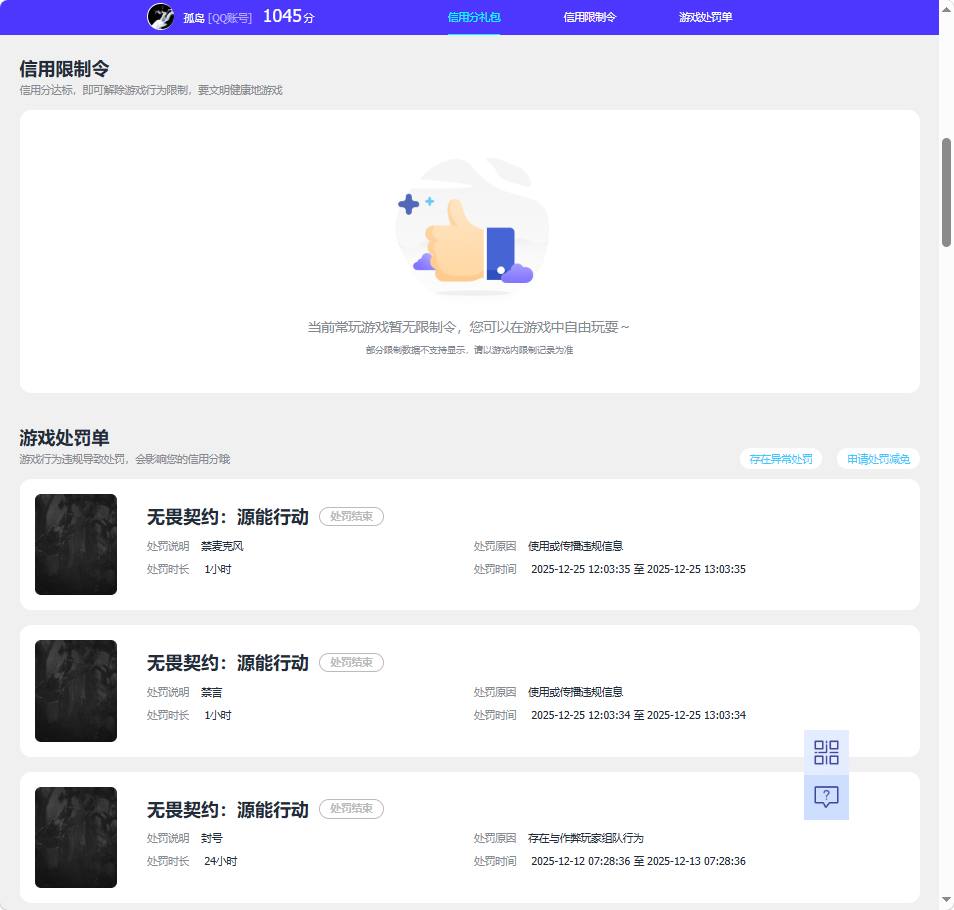
Task: Click [QQ账号] label in header
Action: tap(229, 18)
